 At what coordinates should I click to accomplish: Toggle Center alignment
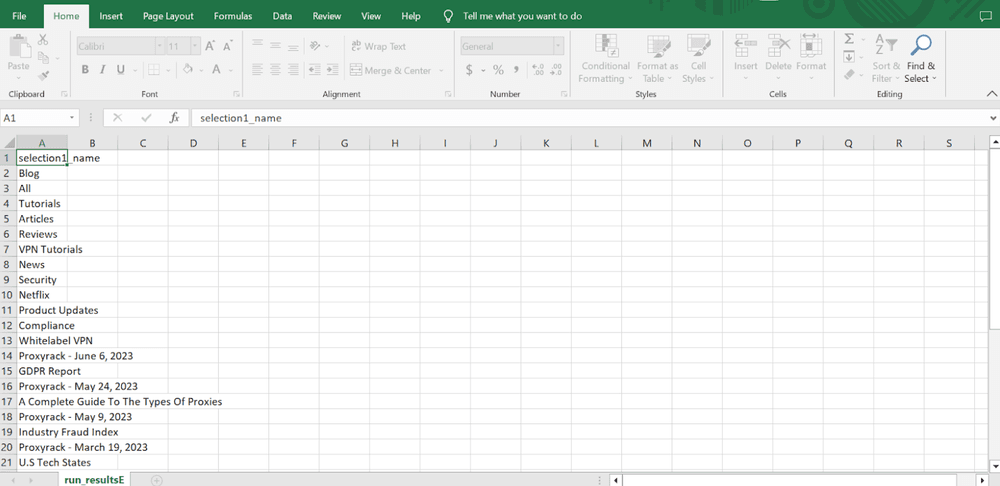[276, 70]
